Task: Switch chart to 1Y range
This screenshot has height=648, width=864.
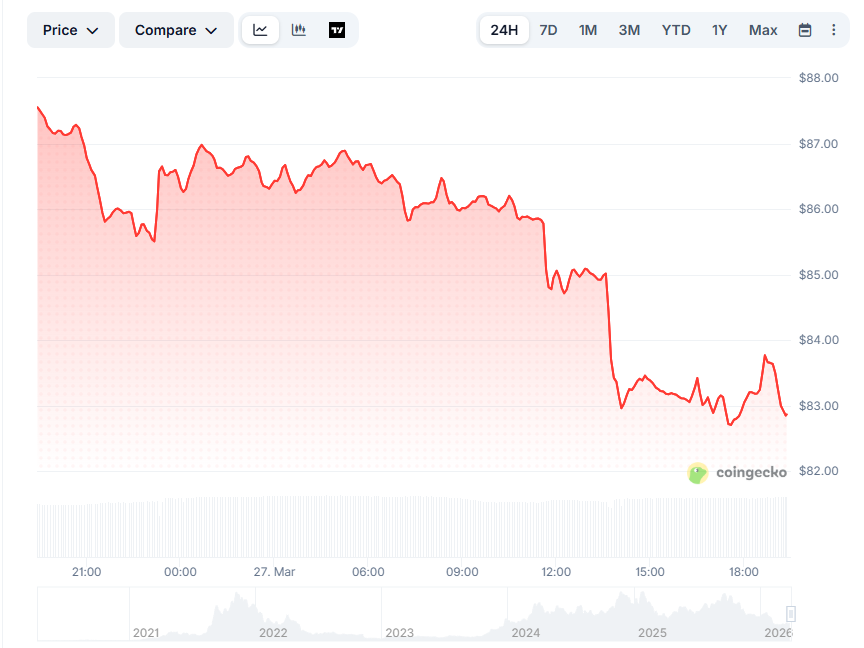Action: click(x=720, y=30)
